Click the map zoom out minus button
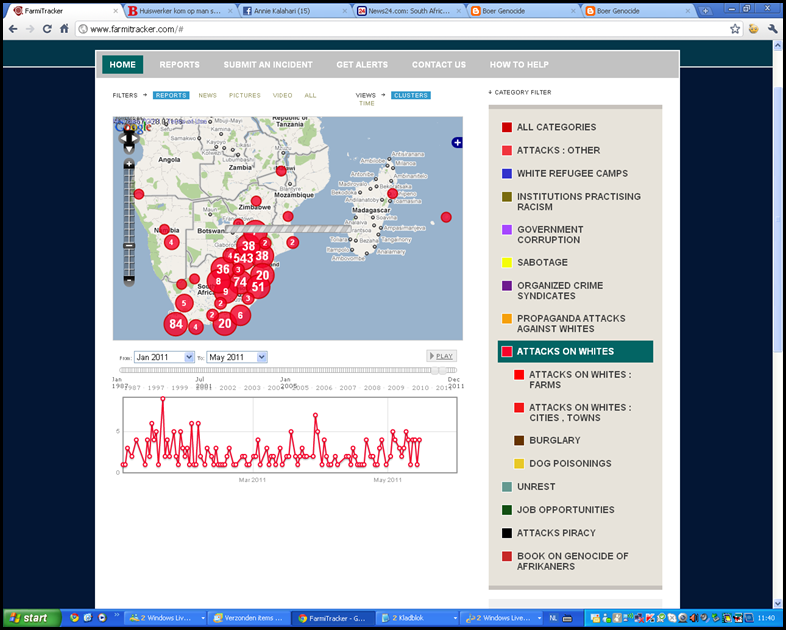This screenshot has width=786, height=630. (x=129, y=281)
